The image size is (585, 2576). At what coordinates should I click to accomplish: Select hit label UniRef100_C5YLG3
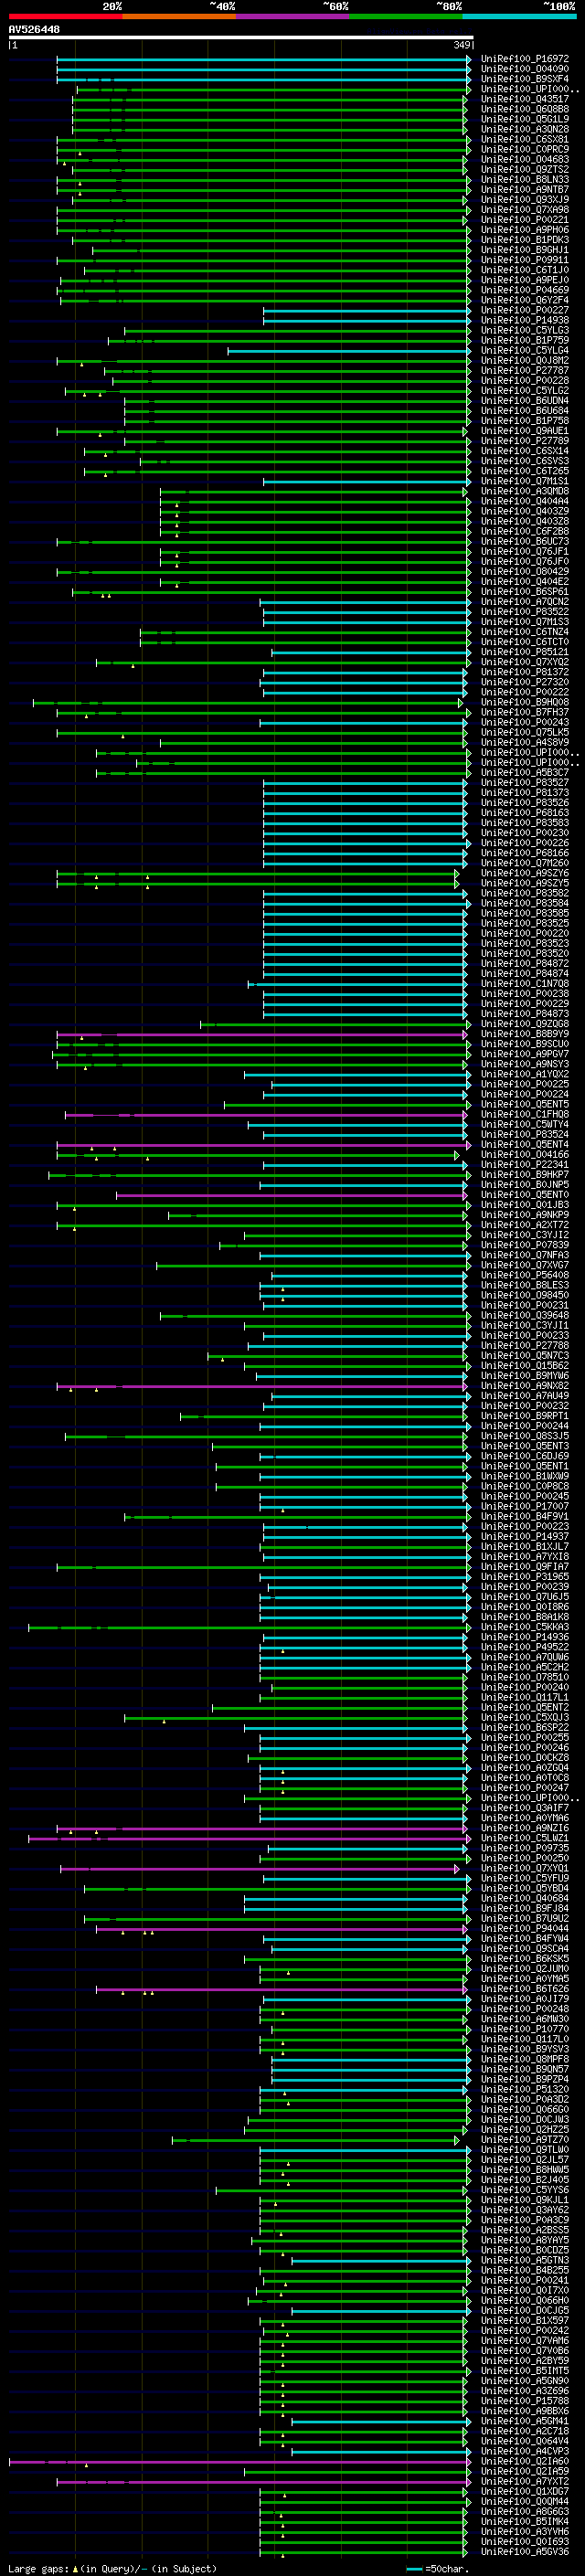[x=525, y=330]
